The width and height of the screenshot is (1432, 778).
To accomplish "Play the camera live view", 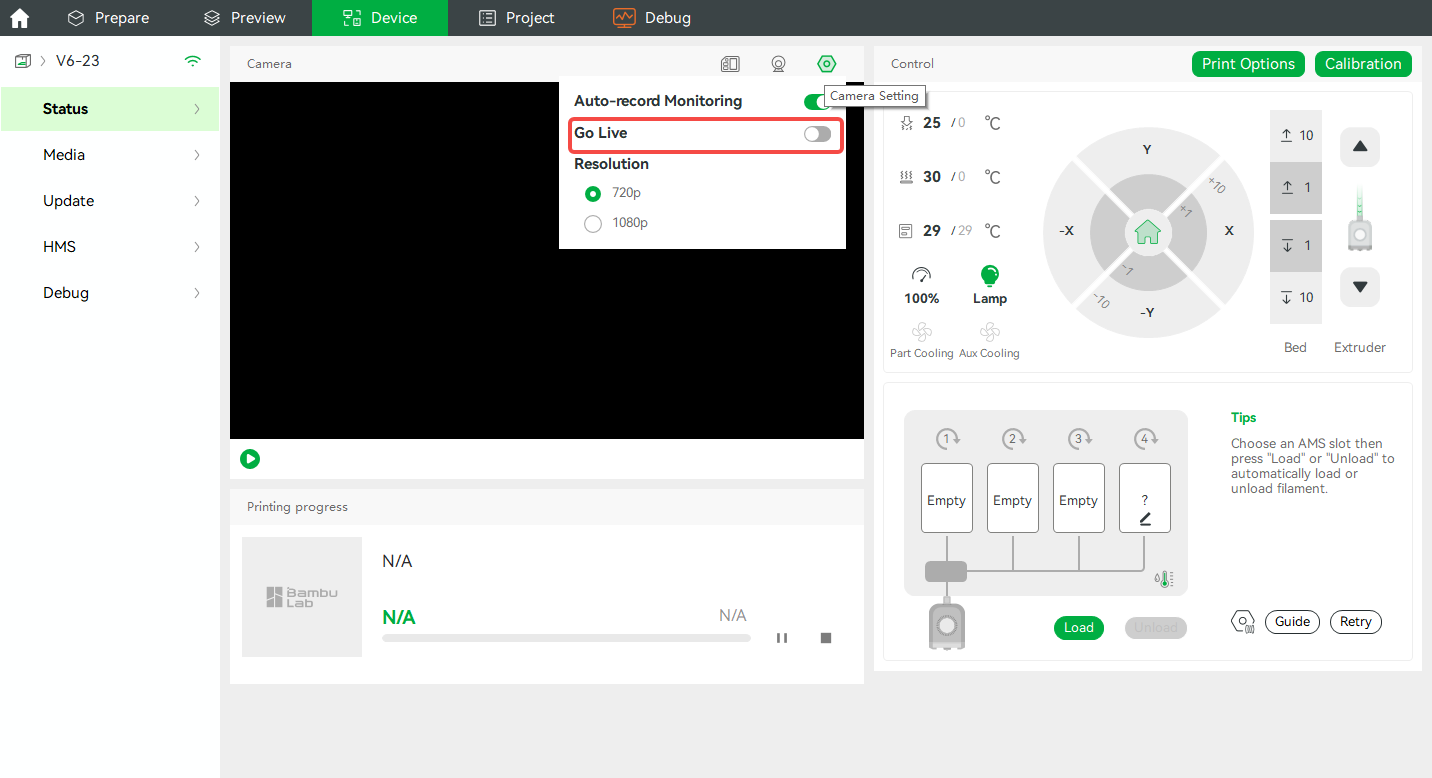I will (250, 459).
